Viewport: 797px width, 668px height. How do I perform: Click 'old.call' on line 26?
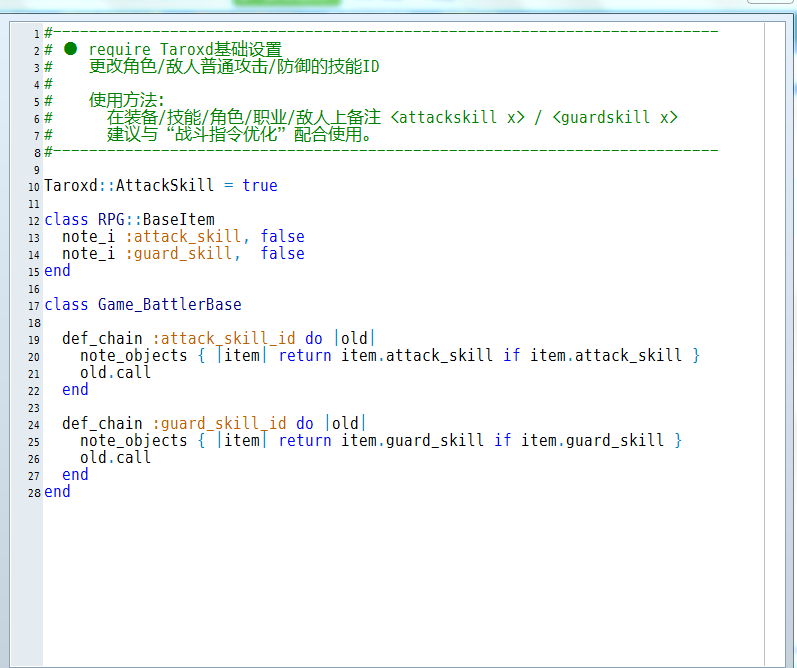[115, 458]
